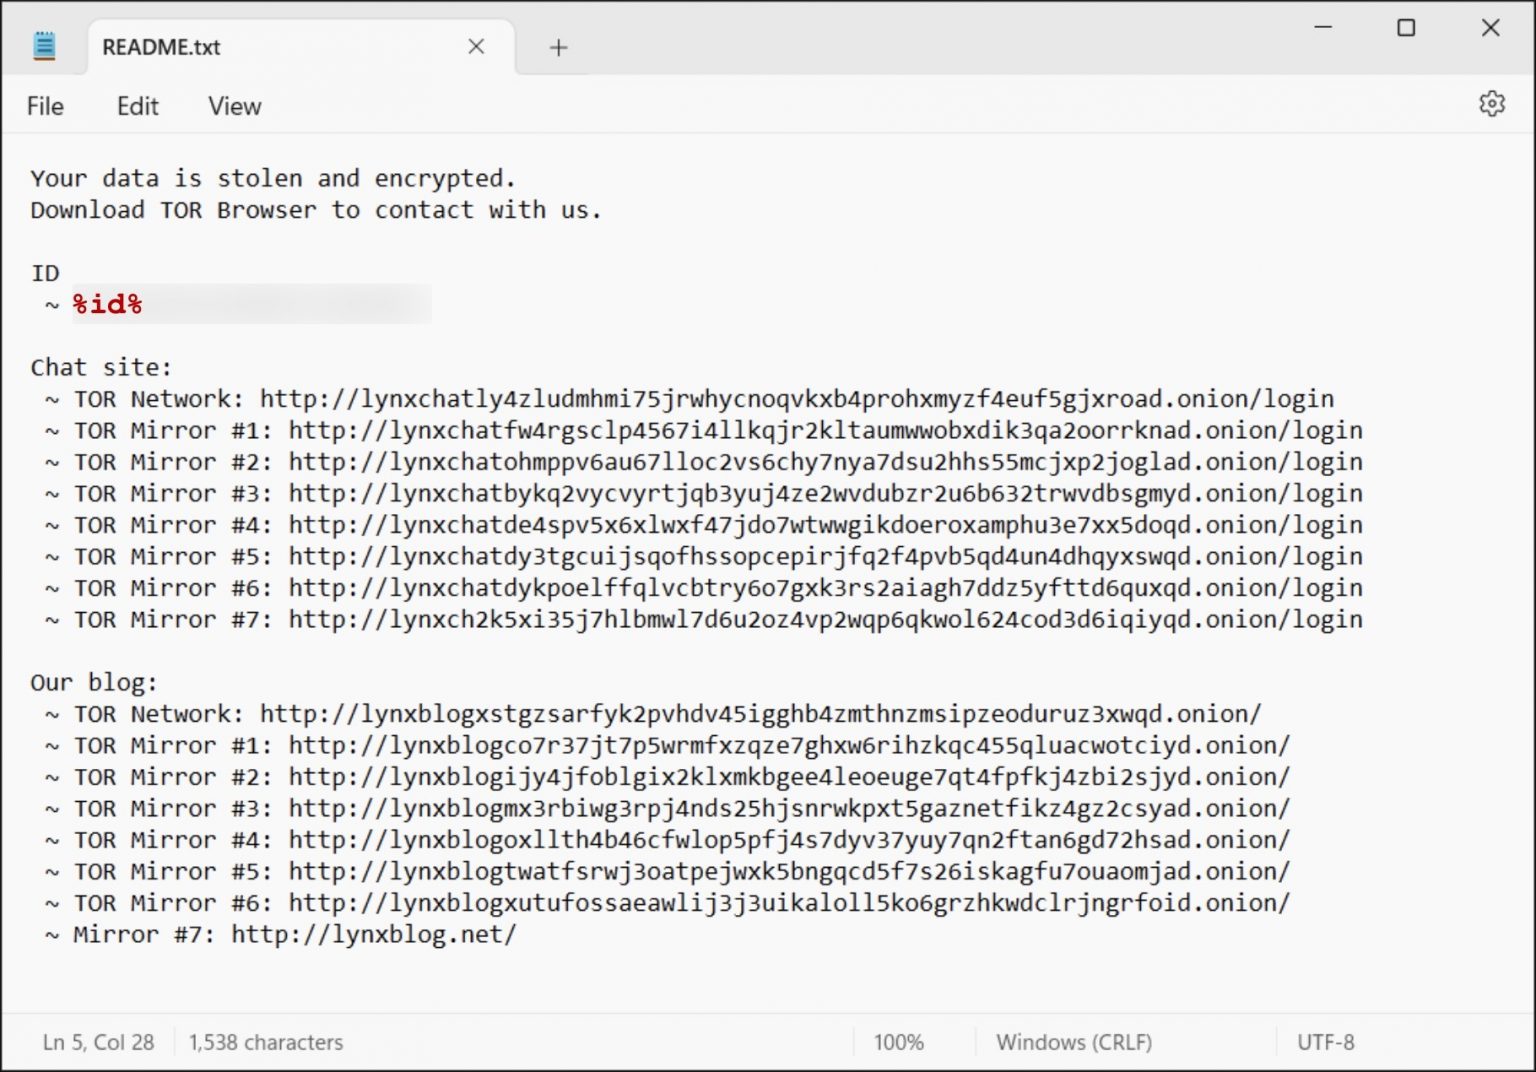The image size is (1536, 1072).
Task: Open the settings gear icon
Action: 1492,103
